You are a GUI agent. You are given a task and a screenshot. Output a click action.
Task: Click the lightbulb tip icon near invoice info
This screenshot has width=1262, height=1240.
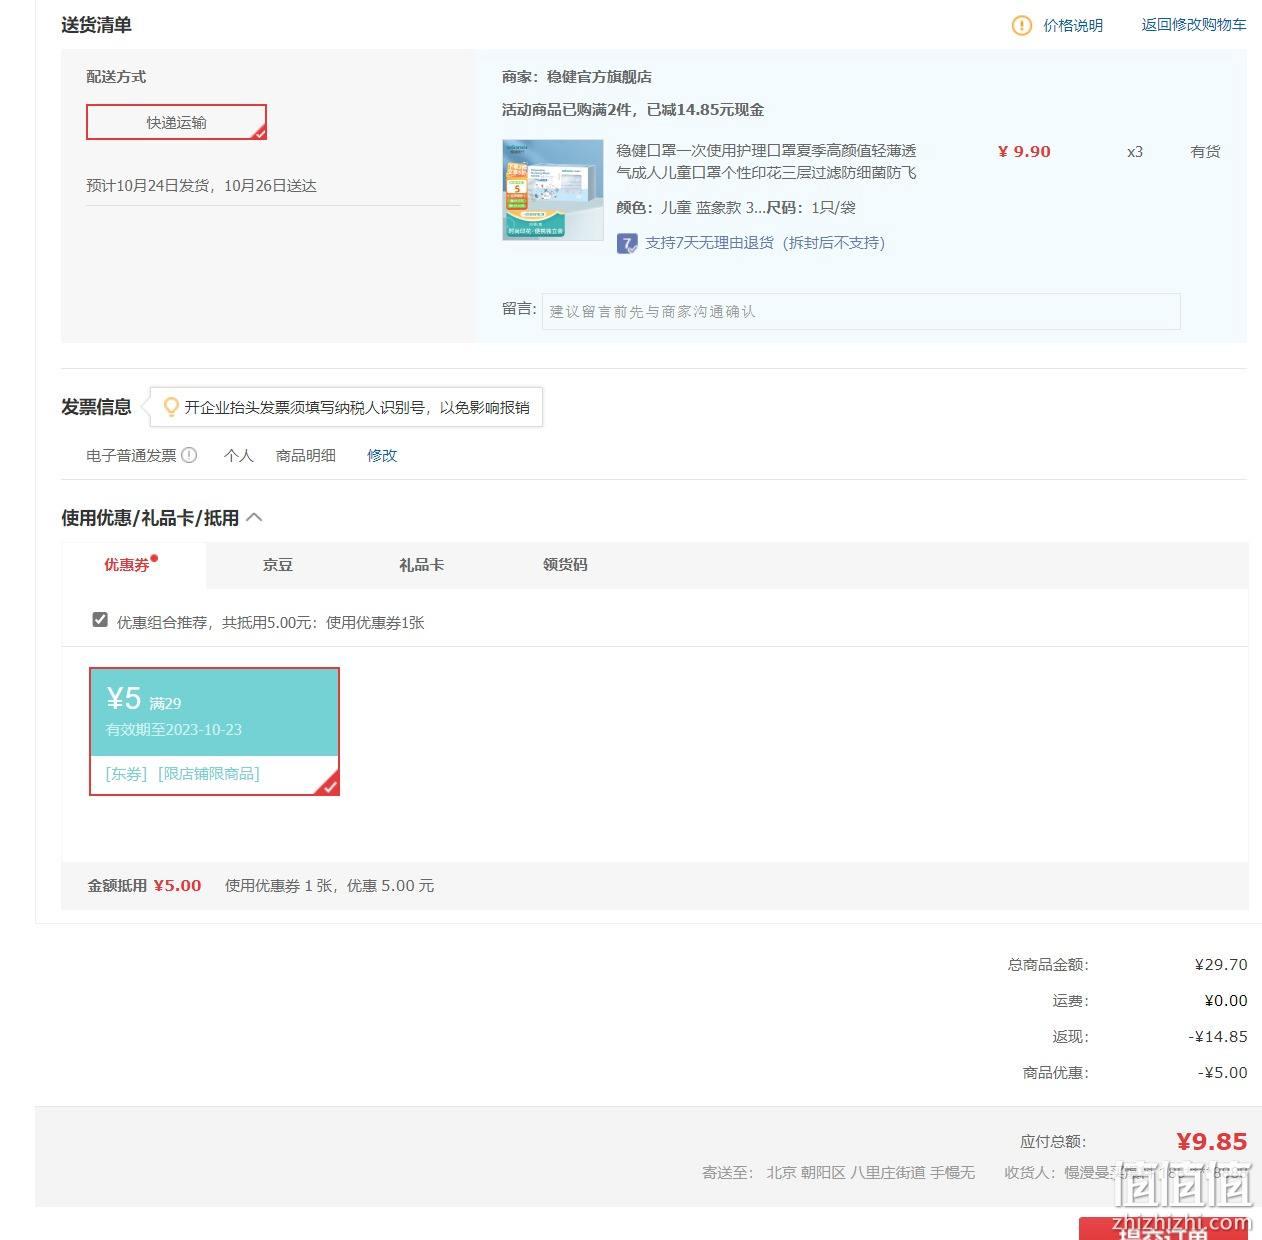(x=171, y=407)
